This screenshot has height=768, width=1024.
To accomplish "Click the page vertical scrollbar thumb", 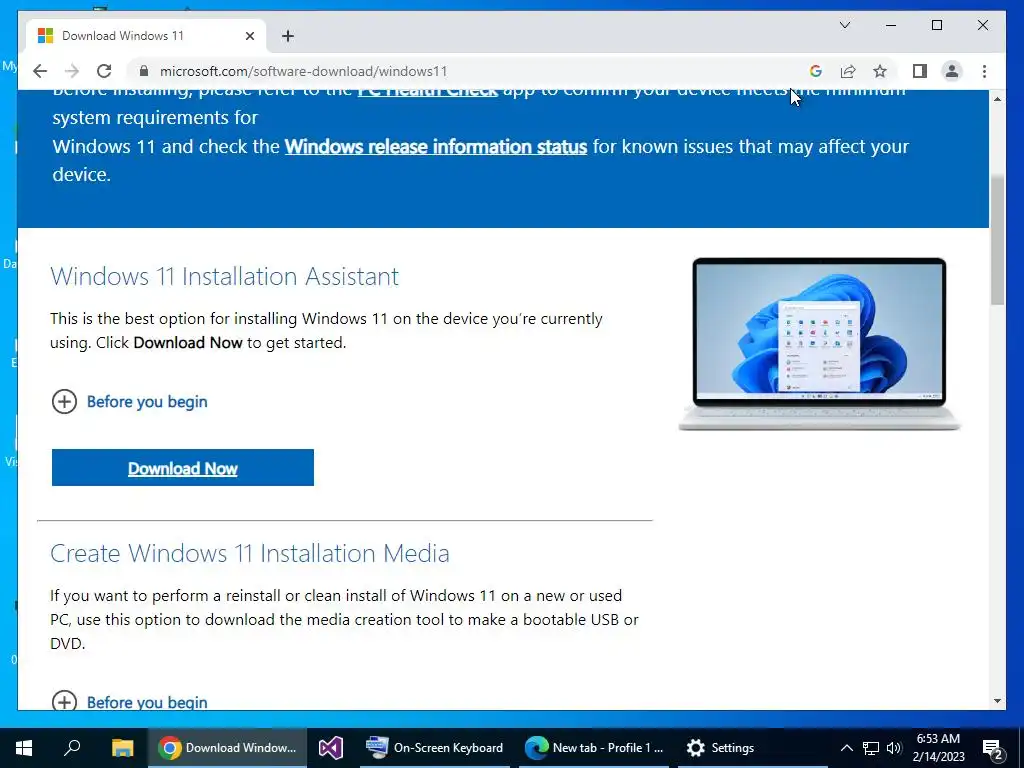I will [x=997, y=240].
